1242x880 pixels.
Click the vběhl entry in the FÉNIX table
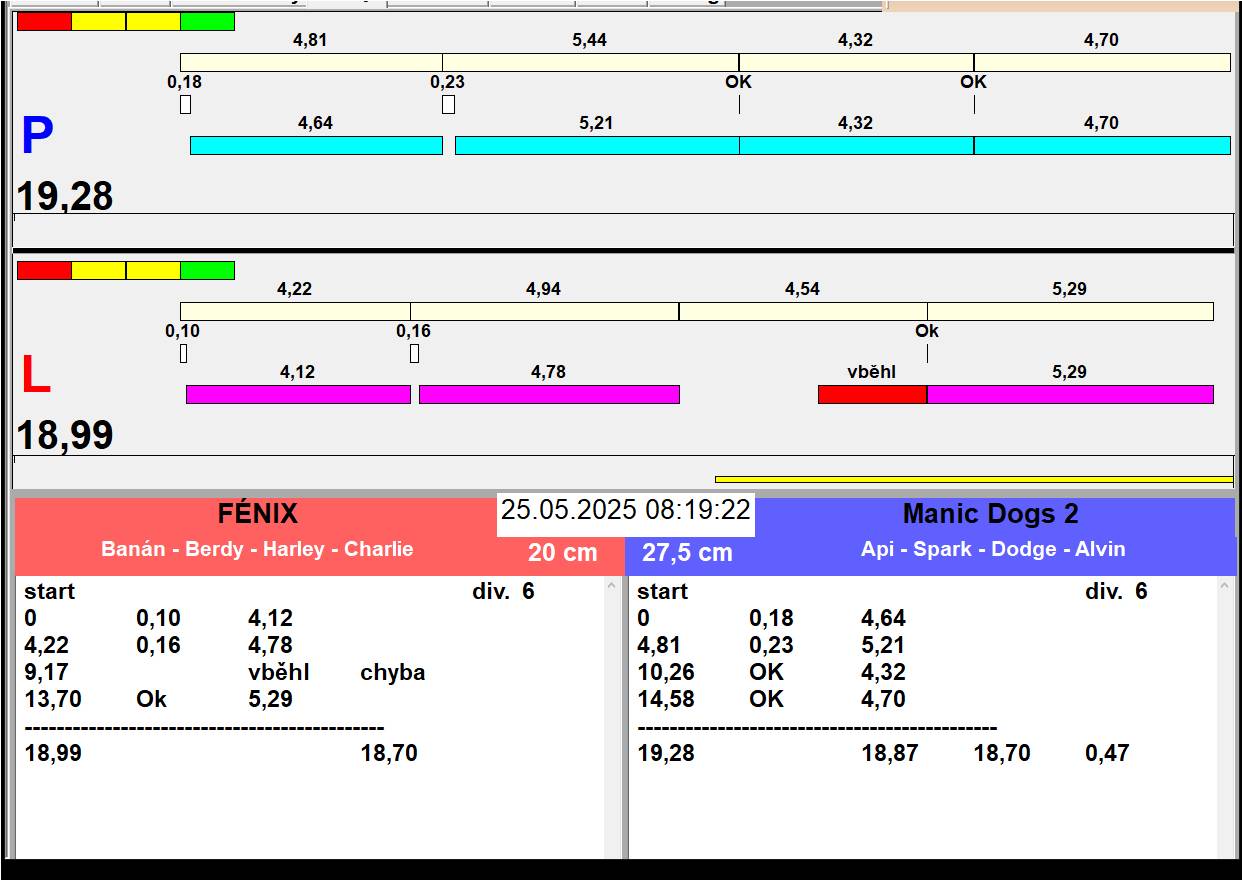(x=279, y=672)
